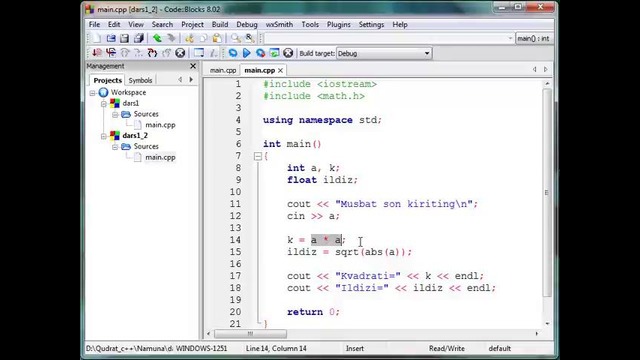Screen dimensions: 640x360
Task: Click the Rebuild icon
Action: click(274, 53)
